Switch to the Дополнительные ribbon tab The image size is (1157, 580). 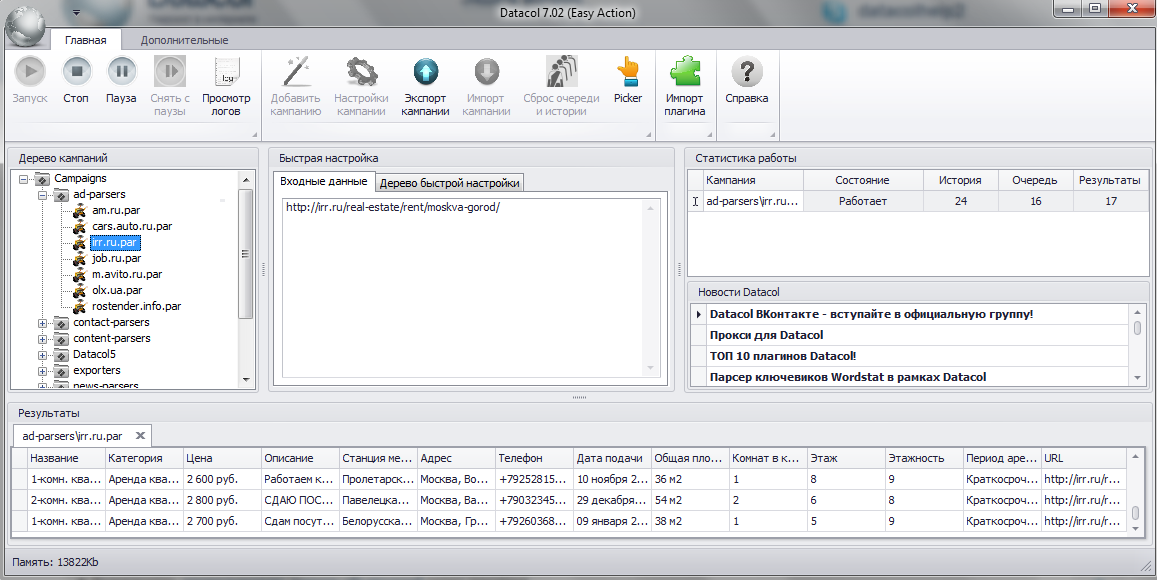click(184, 40)
